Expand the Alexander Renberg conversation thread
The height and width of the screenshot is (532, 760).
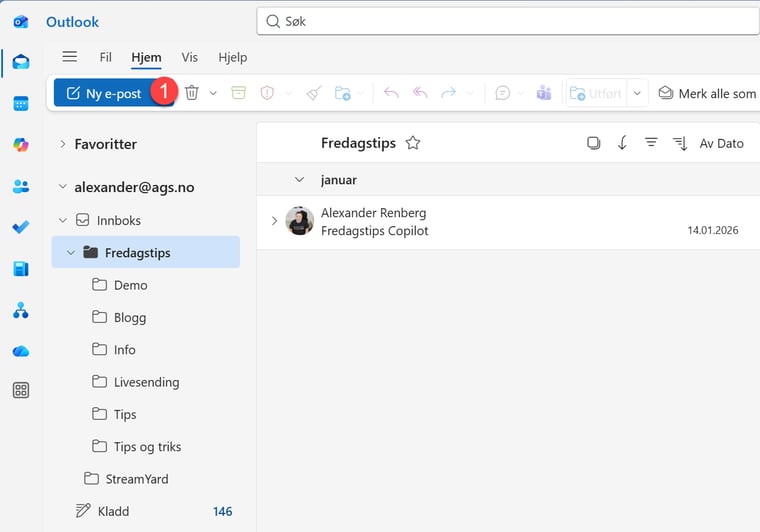click(274, 221)
